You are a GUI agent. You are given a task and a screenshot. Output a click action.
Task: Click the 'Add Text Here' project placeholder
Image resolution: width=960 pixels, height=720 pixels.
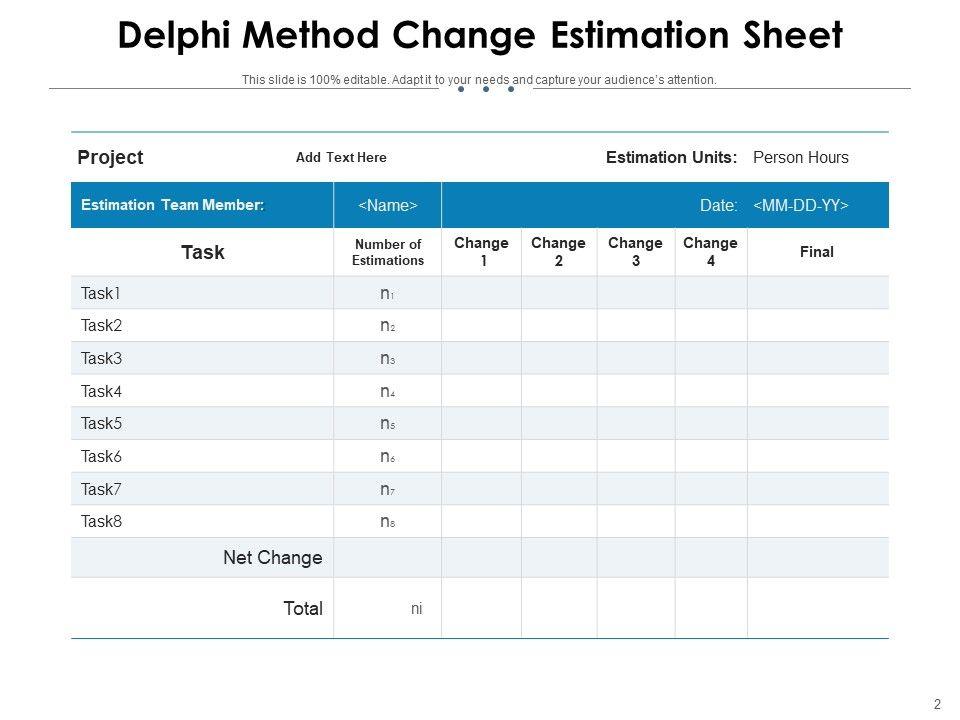[341, 158]
